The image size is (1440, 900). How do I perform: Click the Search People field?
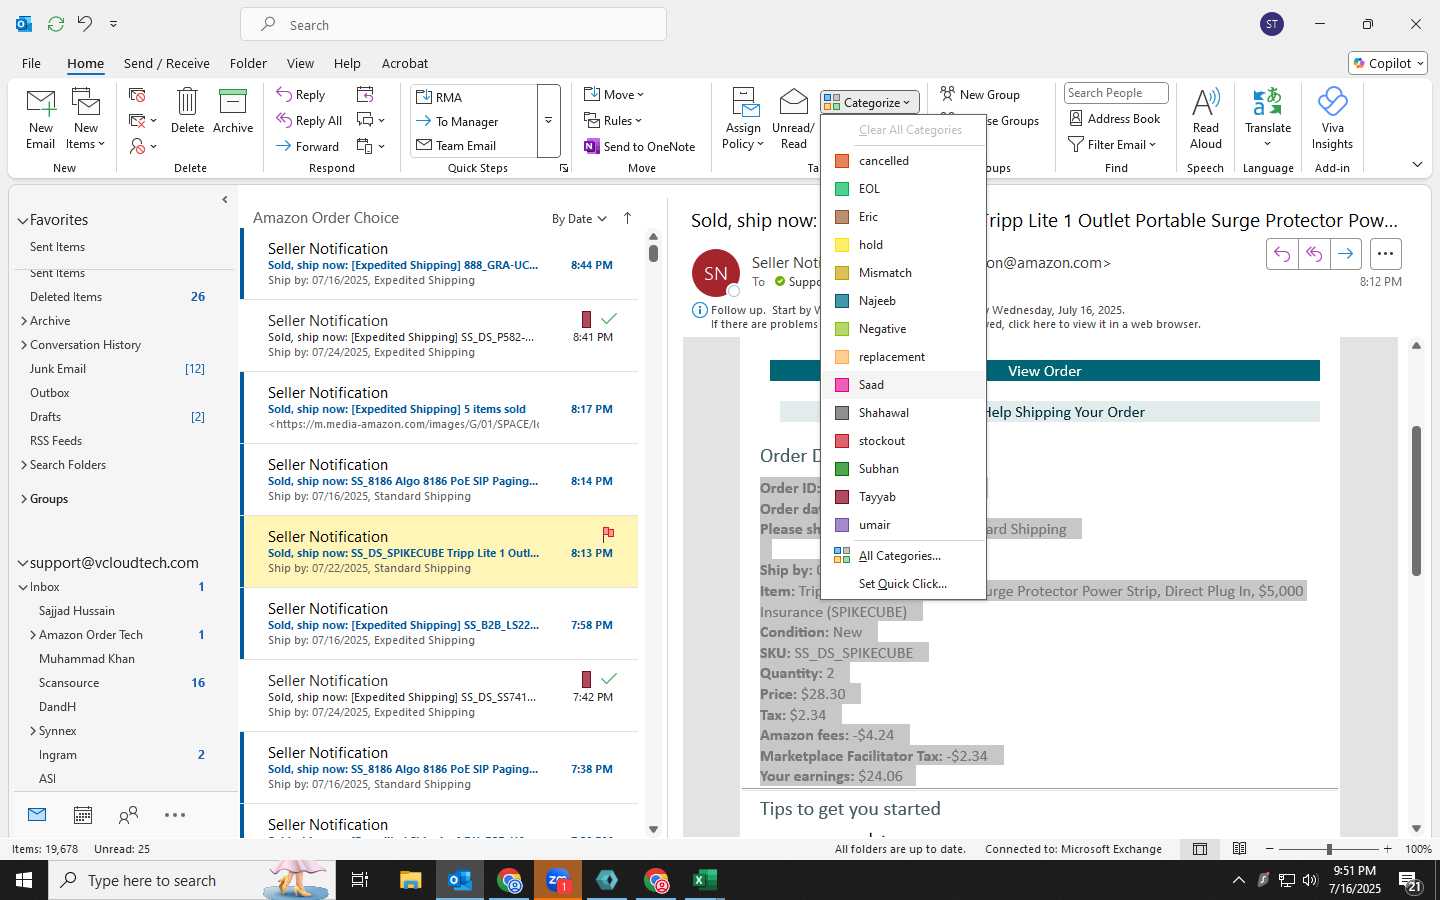click(1116, 93)
